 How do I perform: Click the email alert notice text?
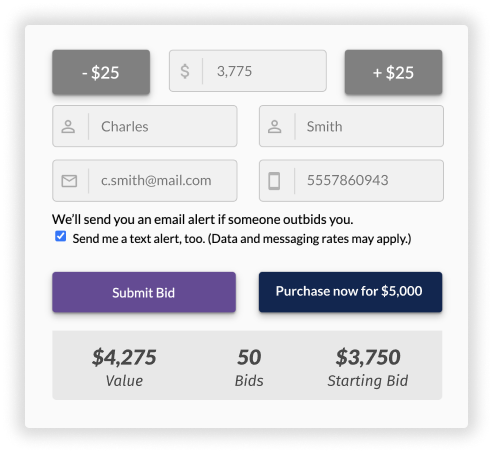pos(203,220)
